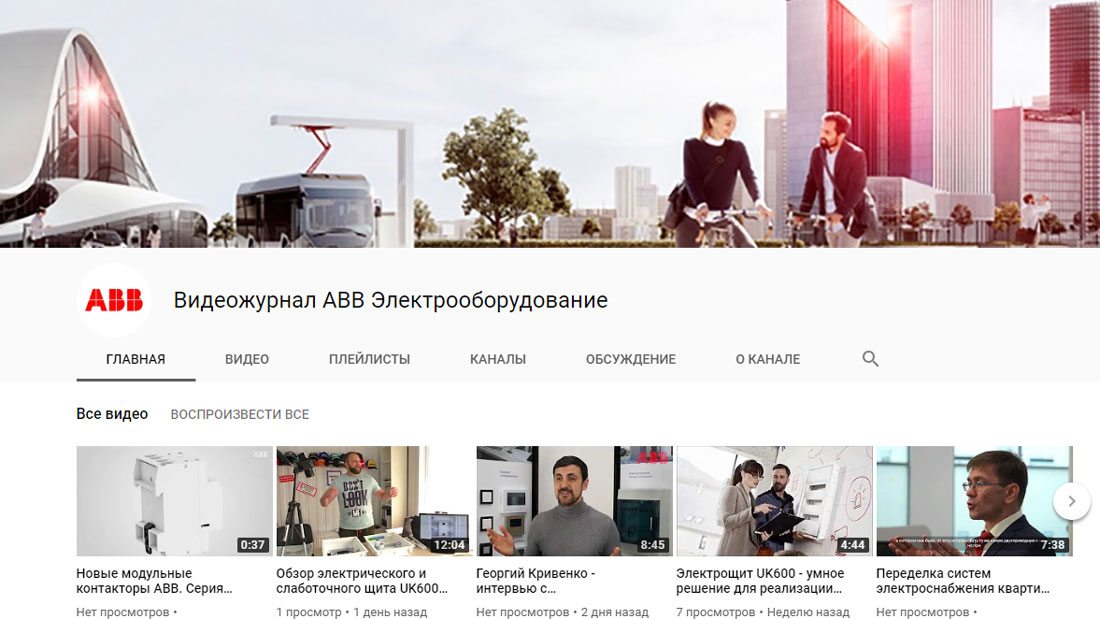Open the 8:45 Георгий Кривенко interview thumbnail
Image resolution: width=1100 pixels, height=619 pixels.
tap(575, 501)
